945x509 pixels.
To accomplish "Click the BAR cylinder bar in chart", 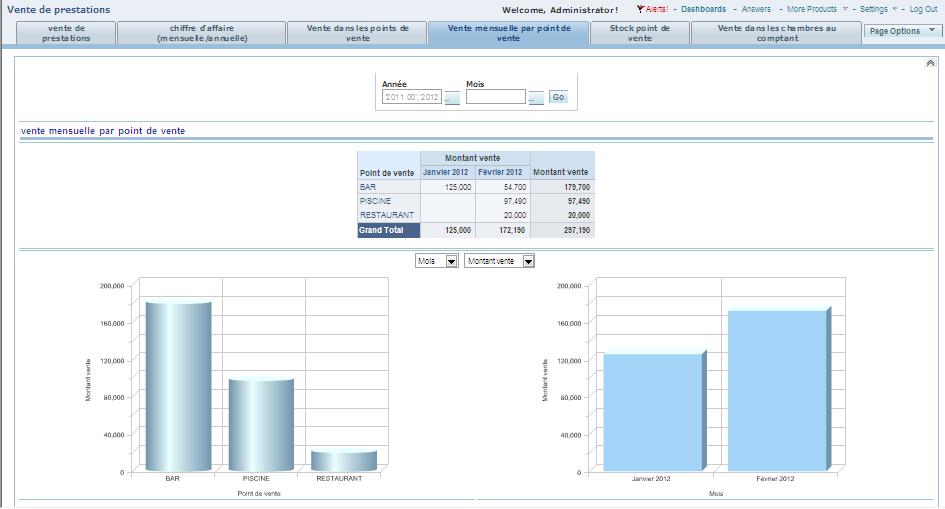I will coord(178,386).
